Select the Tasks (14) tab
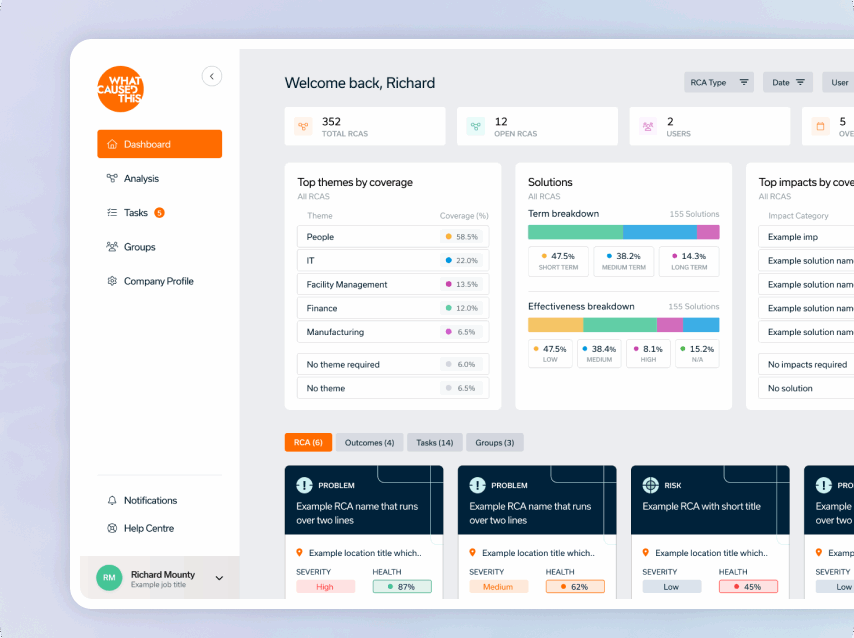 [x=434, y=442]
